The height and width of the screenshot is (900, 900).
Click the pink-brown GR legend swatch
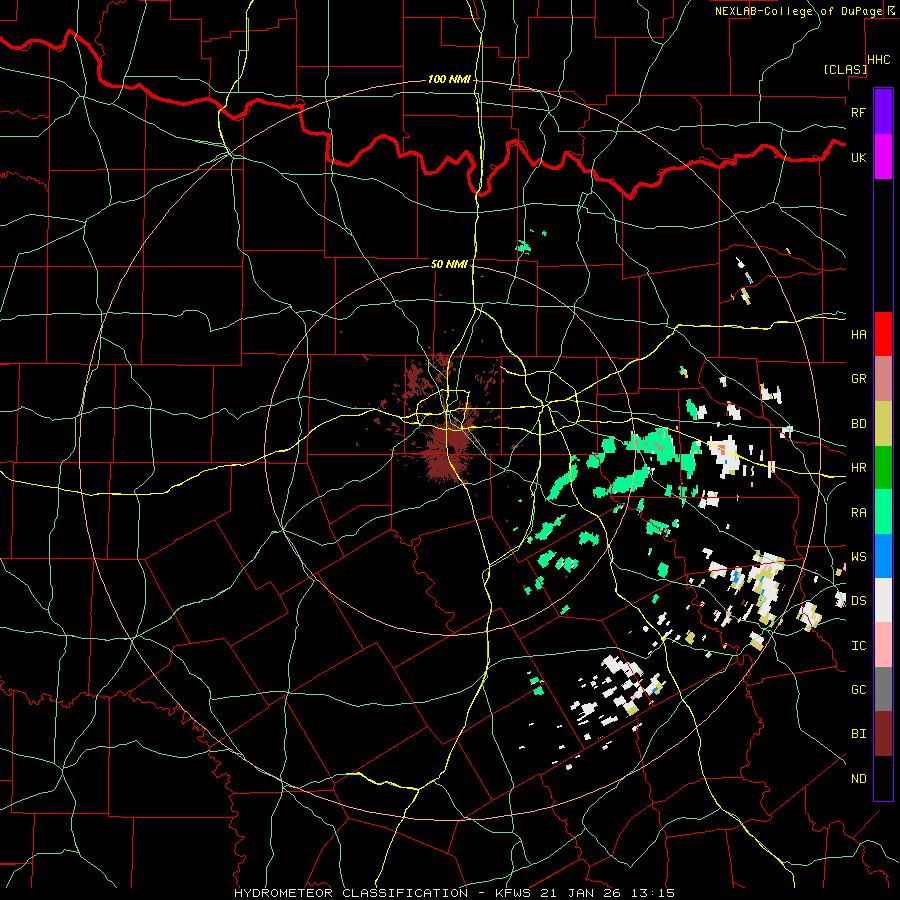coord(883,379)
